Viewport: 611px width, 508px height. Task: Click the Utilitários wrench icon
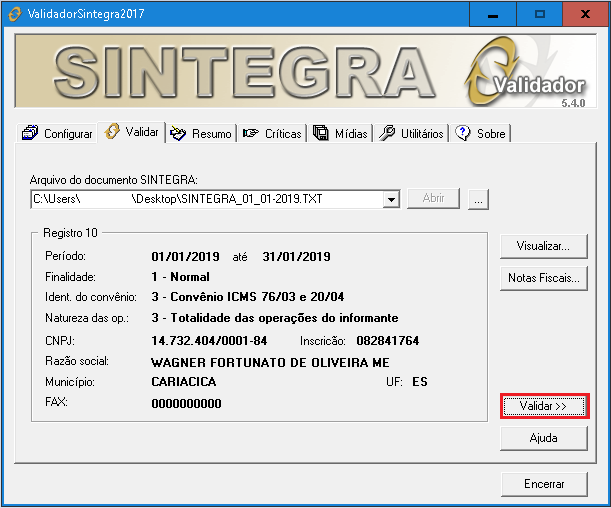click(387, 133)
